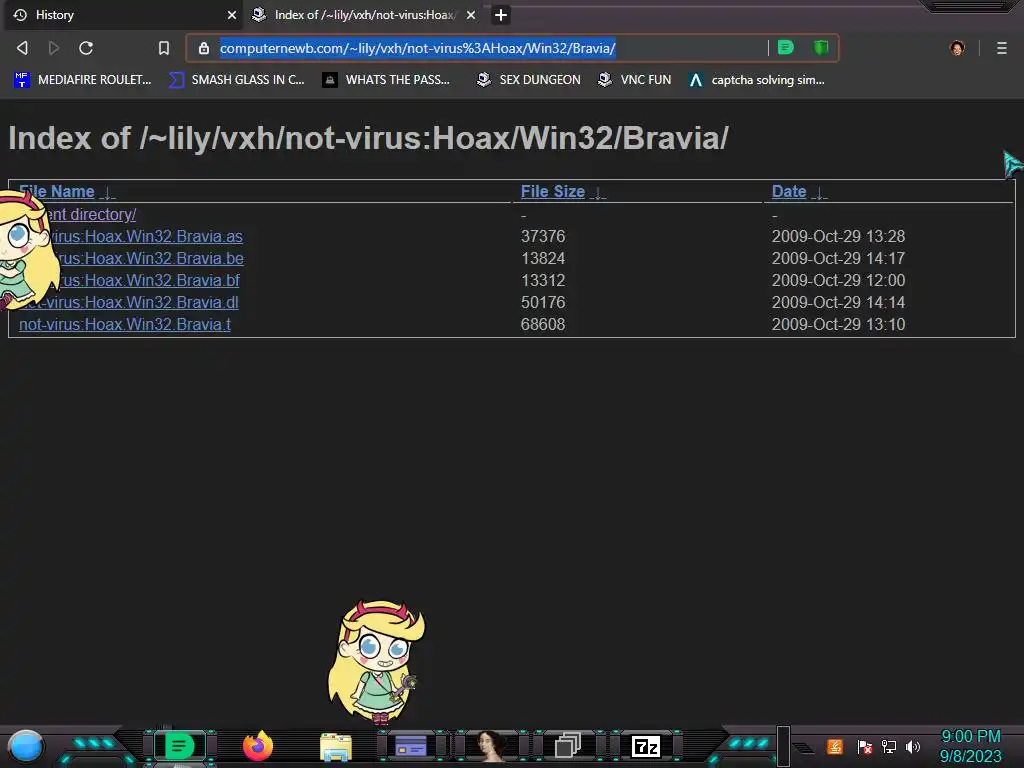Open 7-Zip from the taskbar
The width and height of the screenshot is (1024, 768).
coord(646,746)
